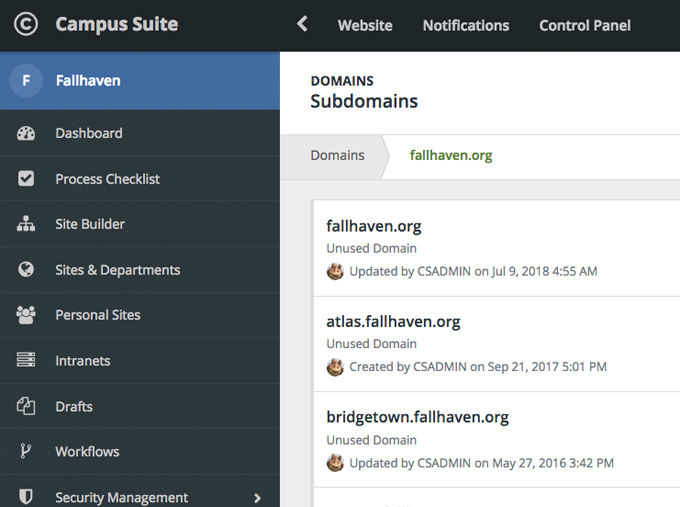Go to the Control Panel
Screen dimensions: 680x507
coord(585,26)
